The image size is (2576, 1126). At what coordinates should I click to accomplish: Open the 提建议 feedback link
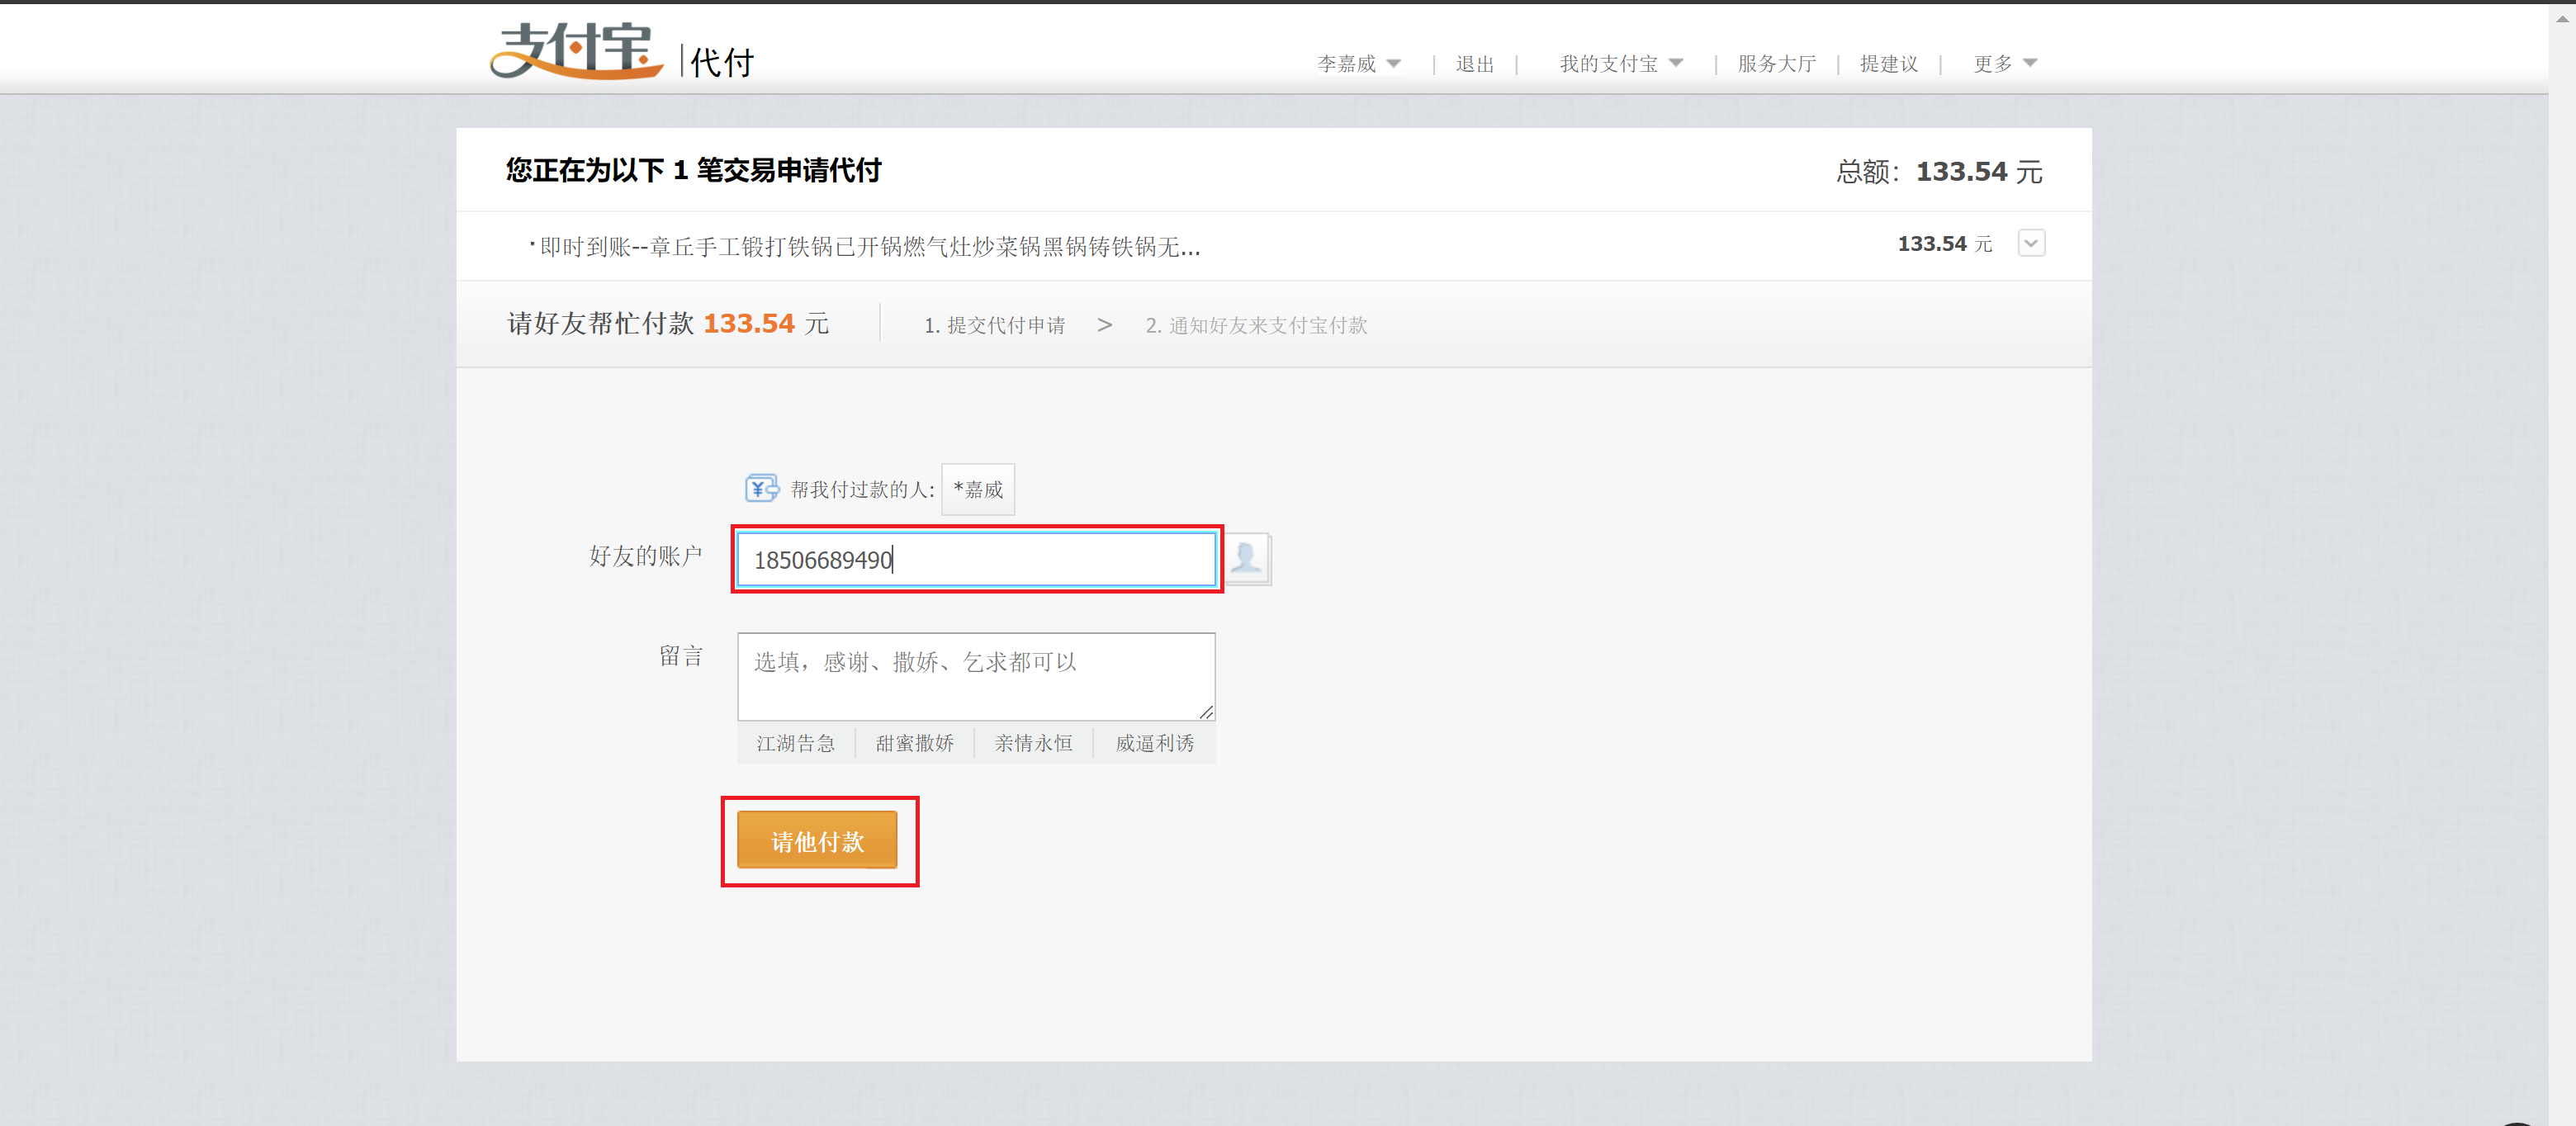point(1888,64)
